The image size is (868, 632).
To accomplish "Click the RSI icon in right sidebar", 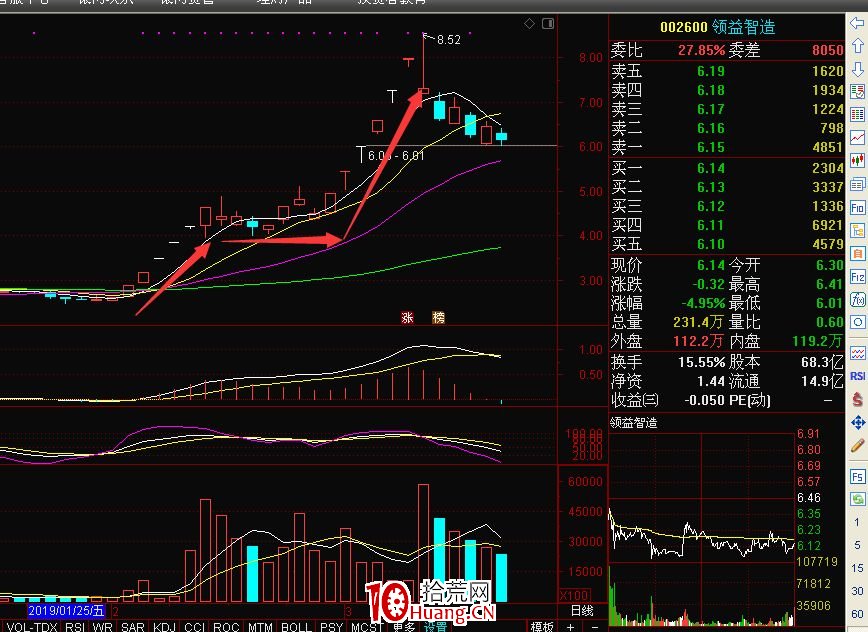I will tap(857, 376).
